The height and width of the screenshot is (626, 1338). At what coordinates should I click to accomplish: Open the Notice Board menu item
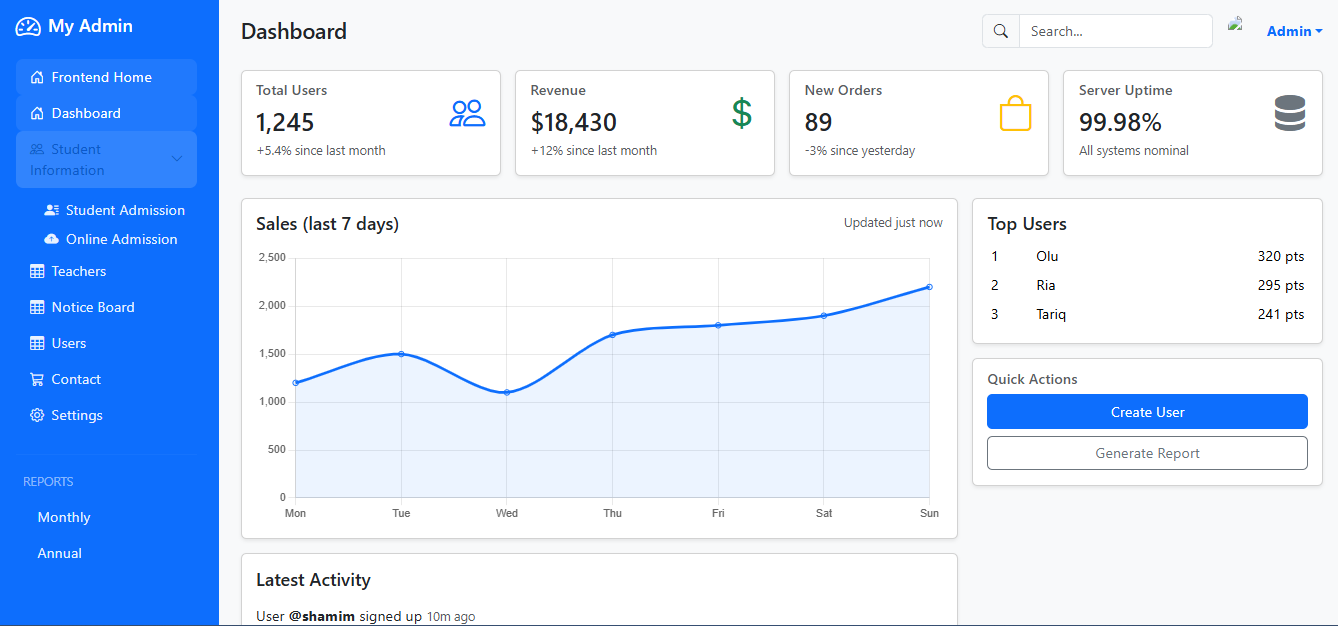(x=92, y=307)
